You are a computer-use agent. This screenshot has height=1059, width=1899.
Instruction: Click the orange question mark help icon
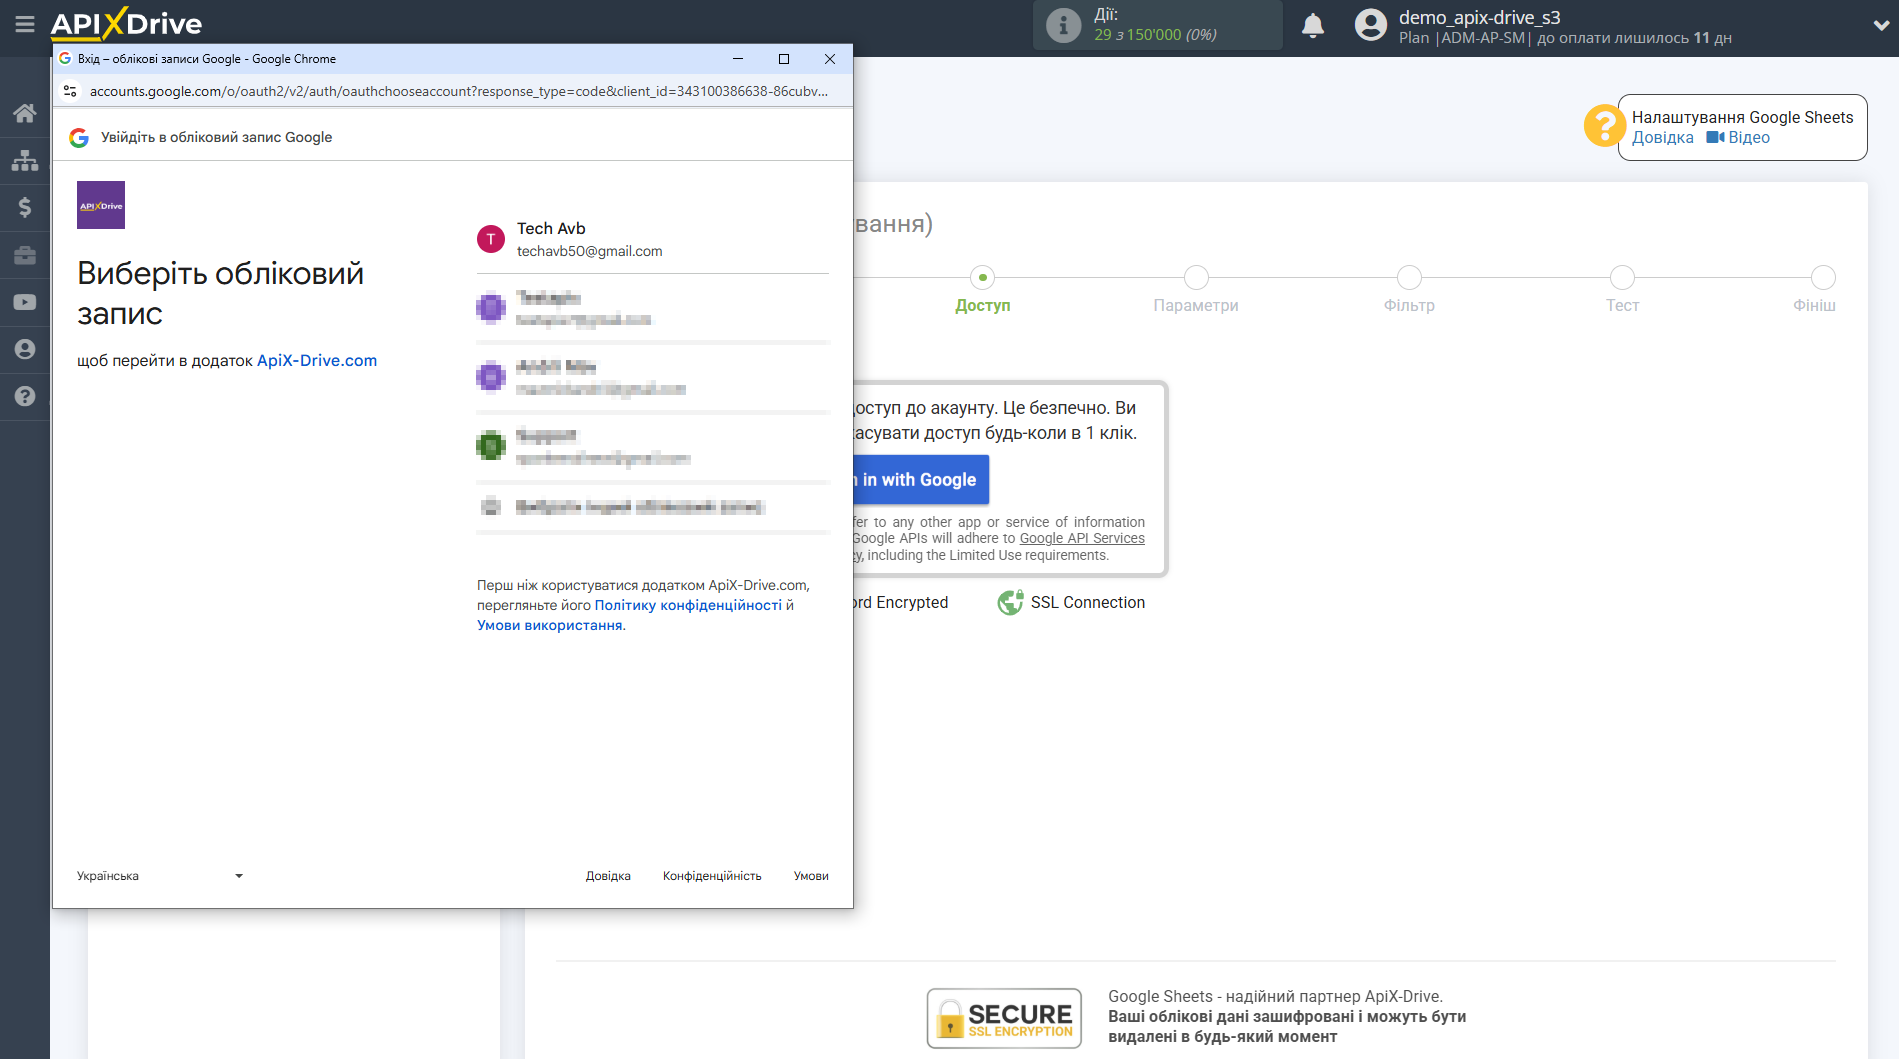click(x=1604, y=126)
